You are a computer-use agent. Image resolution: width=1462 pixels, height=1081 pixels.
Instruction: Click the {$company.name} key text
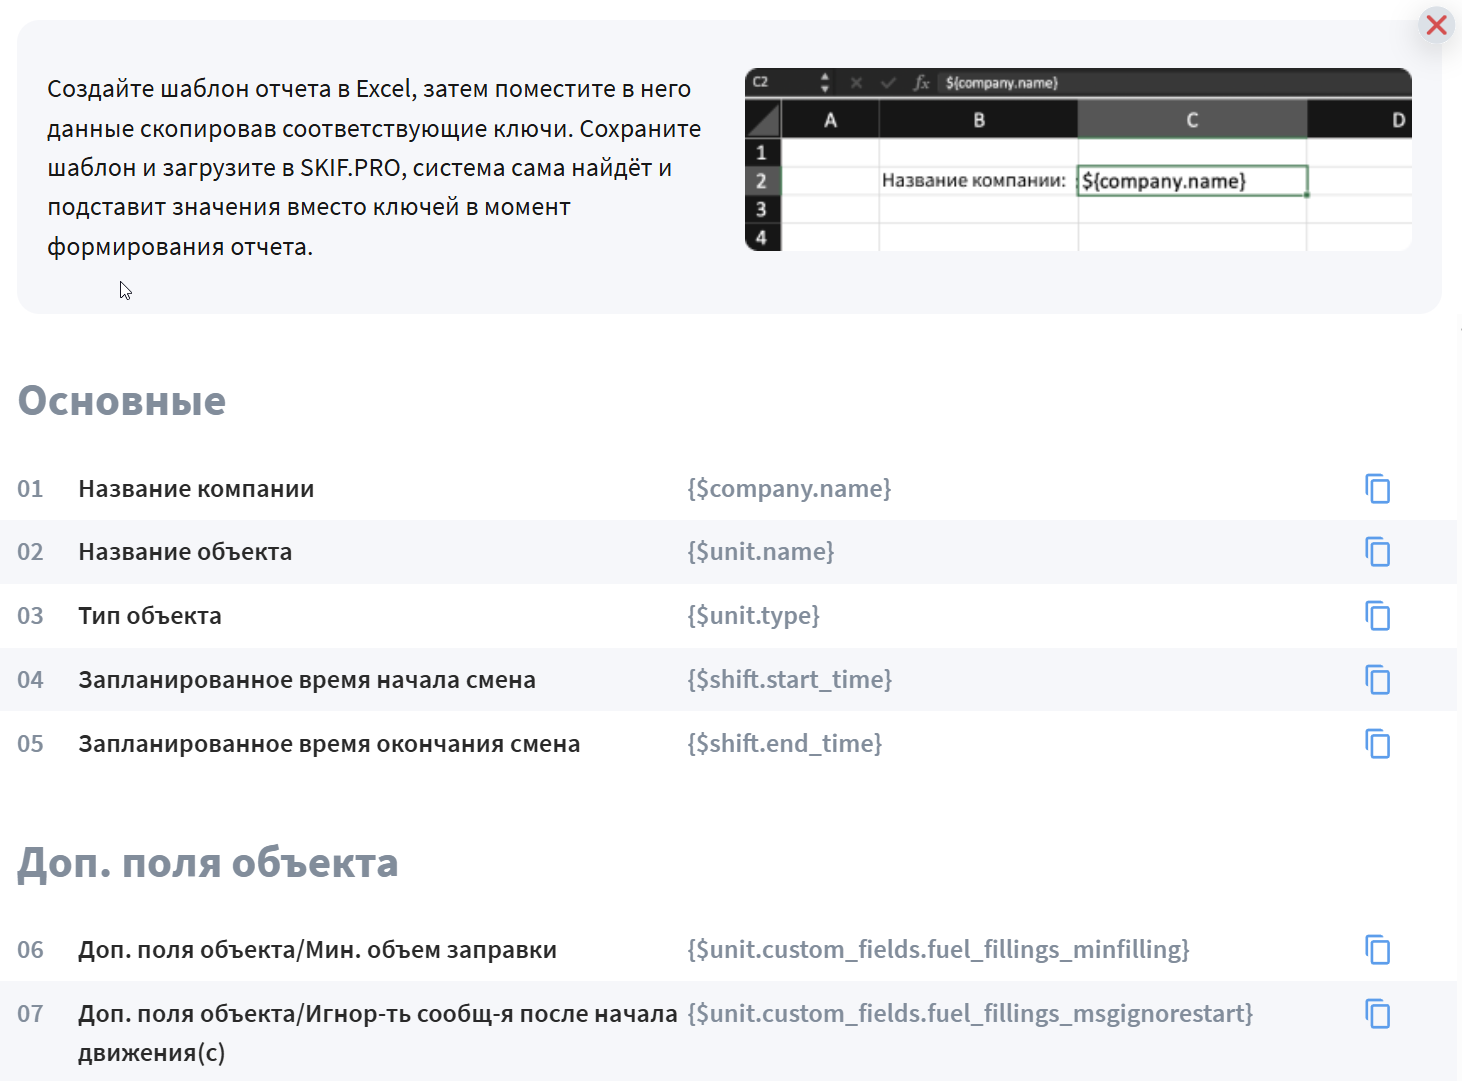[x=789, y=489]
